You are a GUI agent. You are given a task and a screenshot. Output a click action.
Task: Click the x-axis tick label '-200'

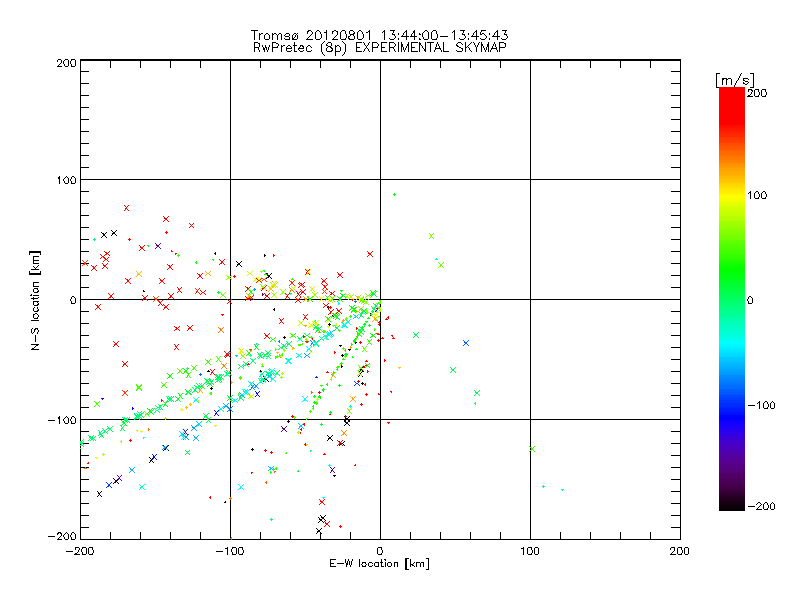tap(80, 551)
